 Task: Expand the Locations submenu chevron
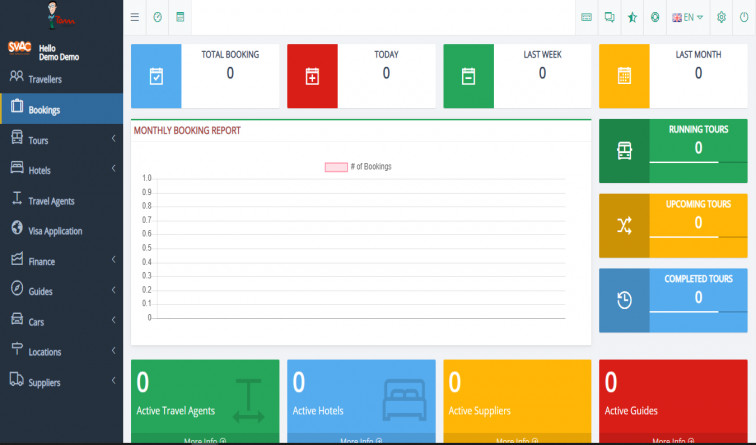(113, 351)
